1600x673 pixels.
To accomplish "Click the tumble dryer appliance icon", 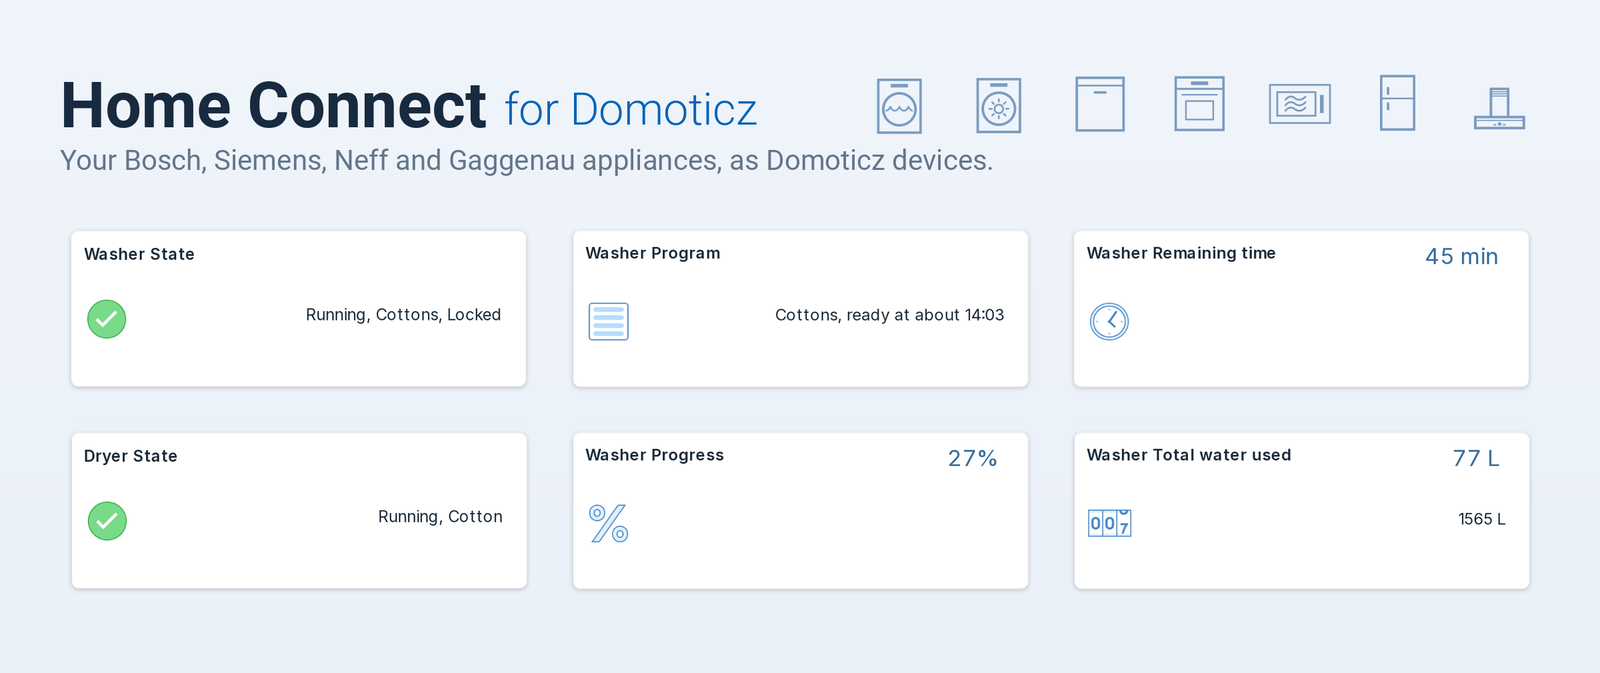I will click(x=998, y=106).
